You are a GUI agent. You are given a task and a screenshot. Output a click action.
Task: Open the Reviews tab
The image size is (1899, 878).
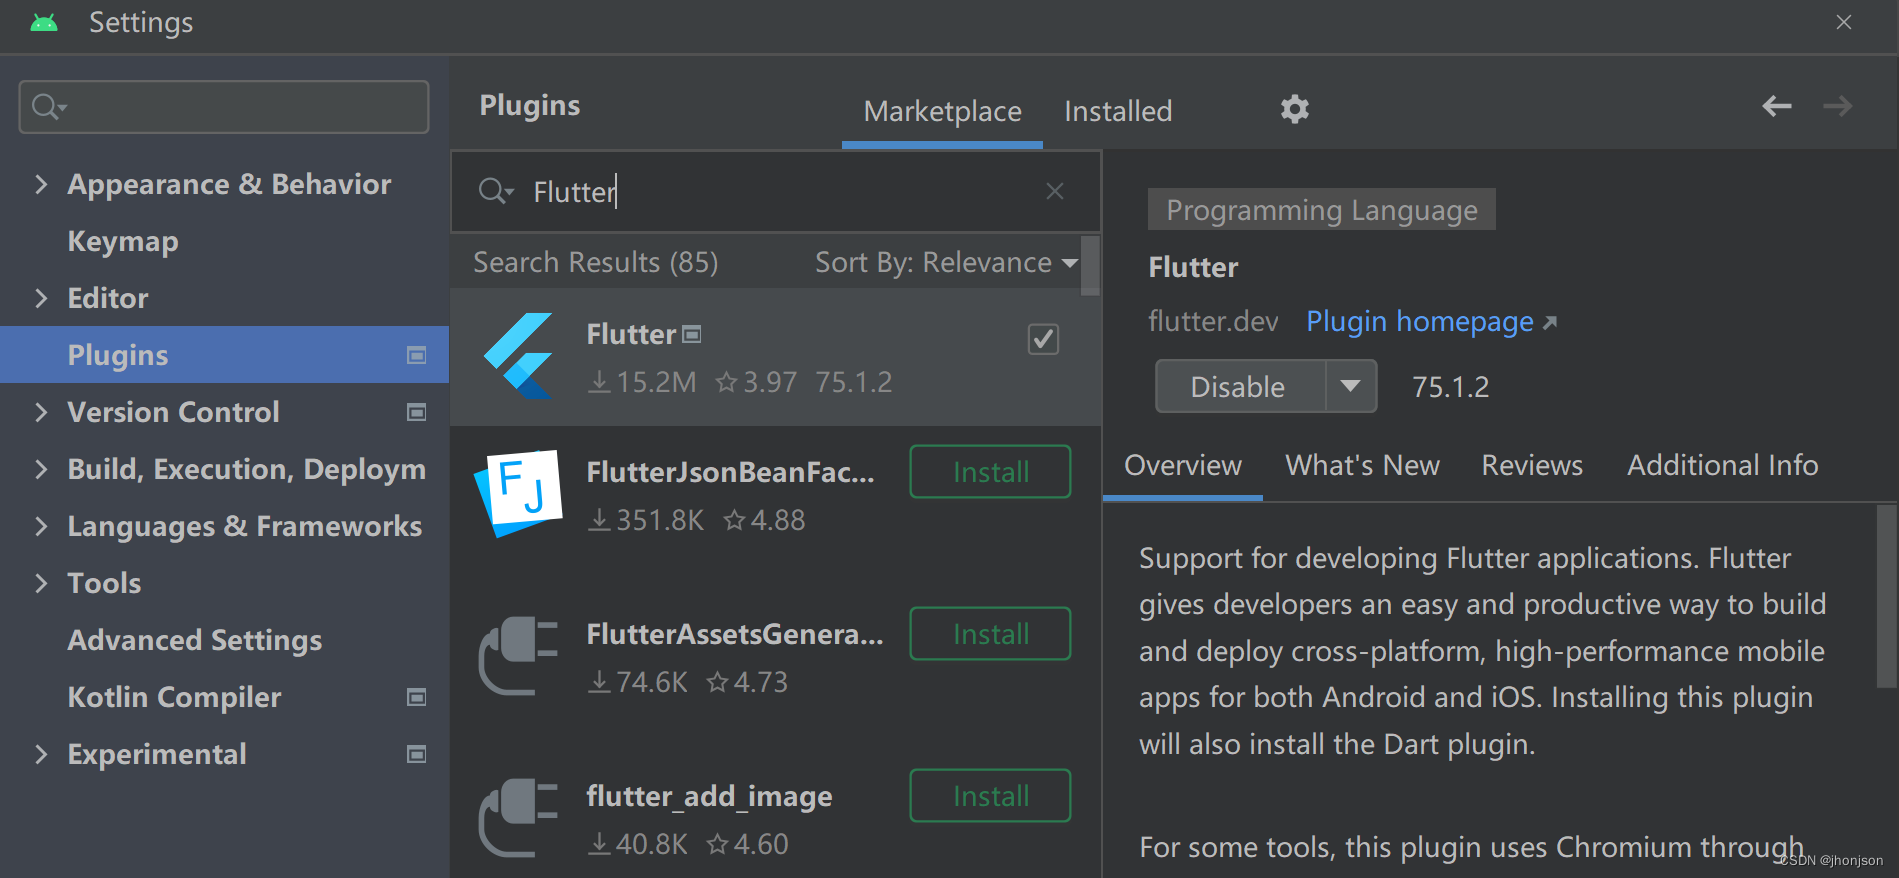pyautogui.click(x=1532, y=465)
